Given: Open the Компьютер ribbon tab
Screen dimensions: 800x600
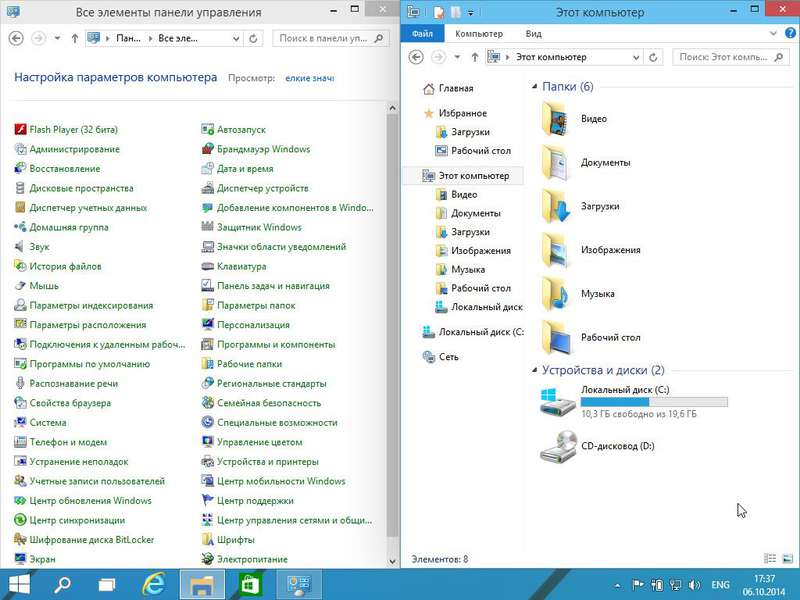Looking at the screenshot, I should (479, 33).
